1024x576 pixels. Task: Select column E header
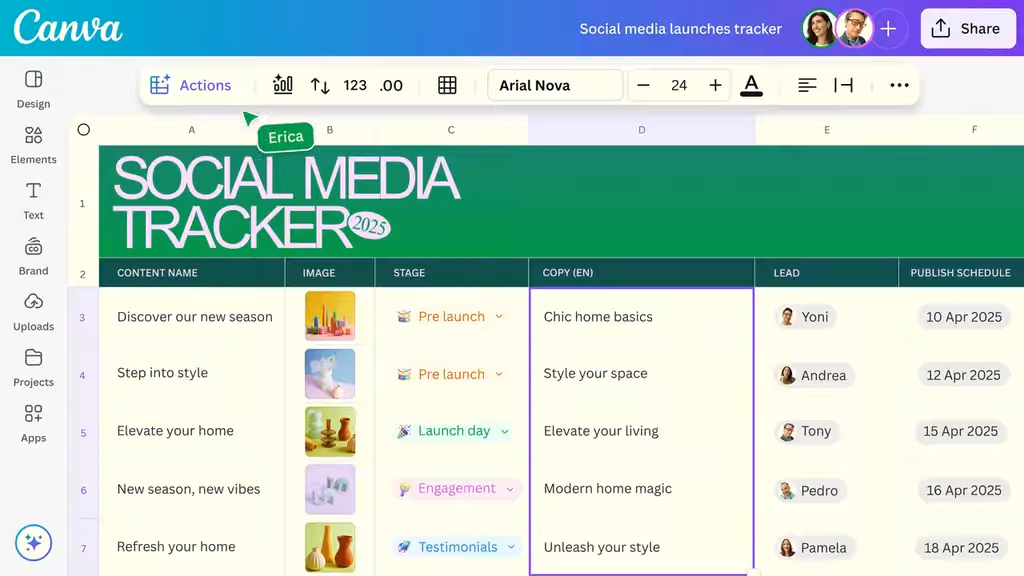(827, 130)
